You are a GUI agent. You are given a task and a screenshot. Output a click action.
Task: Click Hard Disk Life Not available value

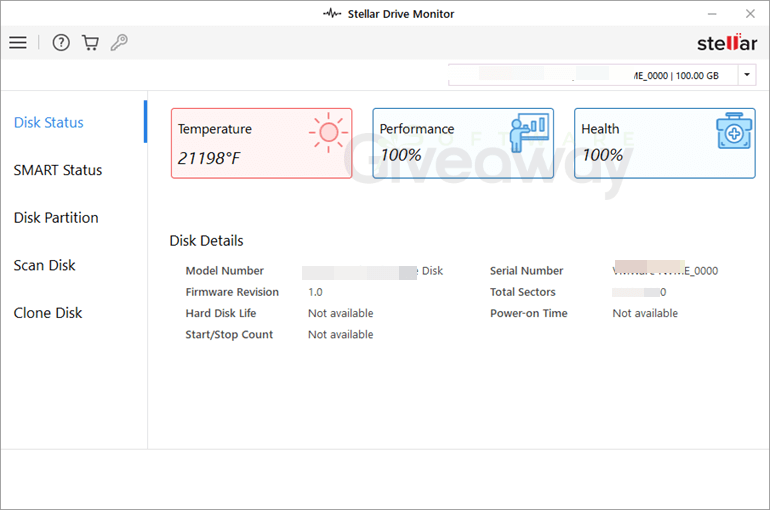point(340,313)
